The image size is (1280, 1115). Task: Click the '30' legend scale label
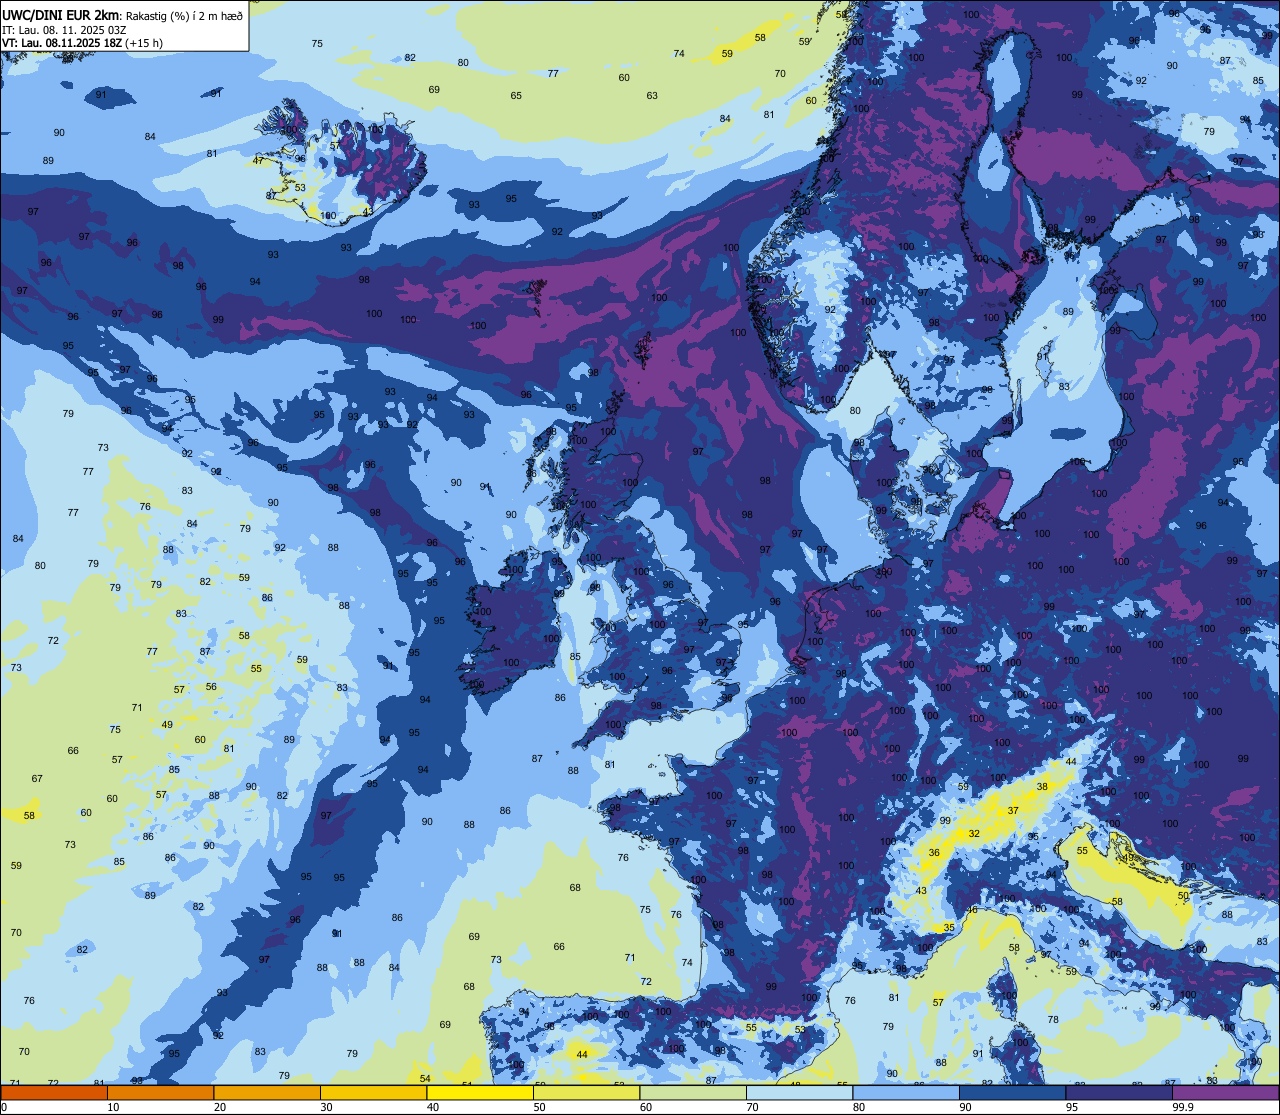[326, 1106]
